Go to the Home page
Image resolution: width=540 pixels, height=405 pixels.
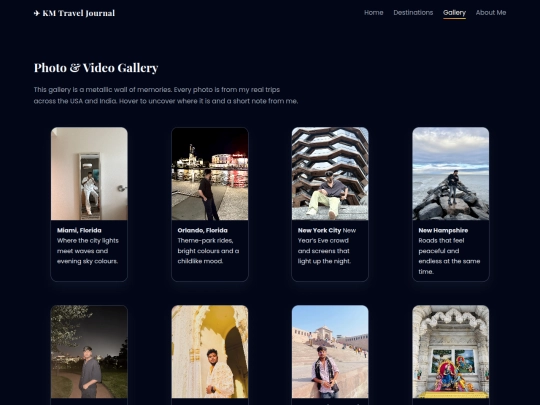click(x=374, y=13)
